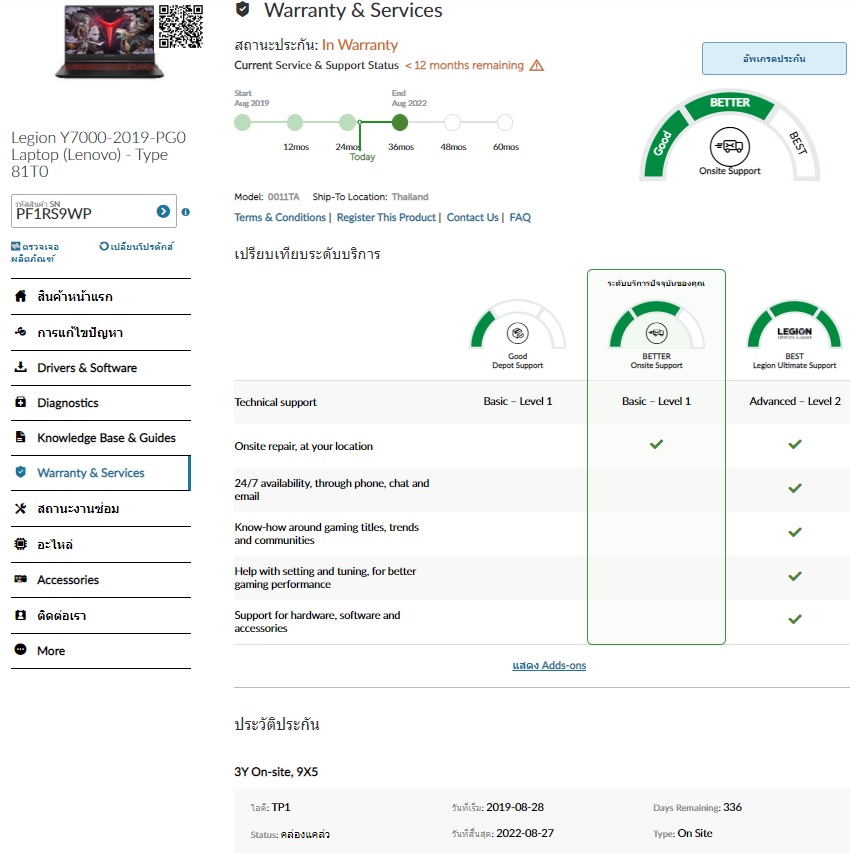Click the 60mos timeline marker

point(505,122)
